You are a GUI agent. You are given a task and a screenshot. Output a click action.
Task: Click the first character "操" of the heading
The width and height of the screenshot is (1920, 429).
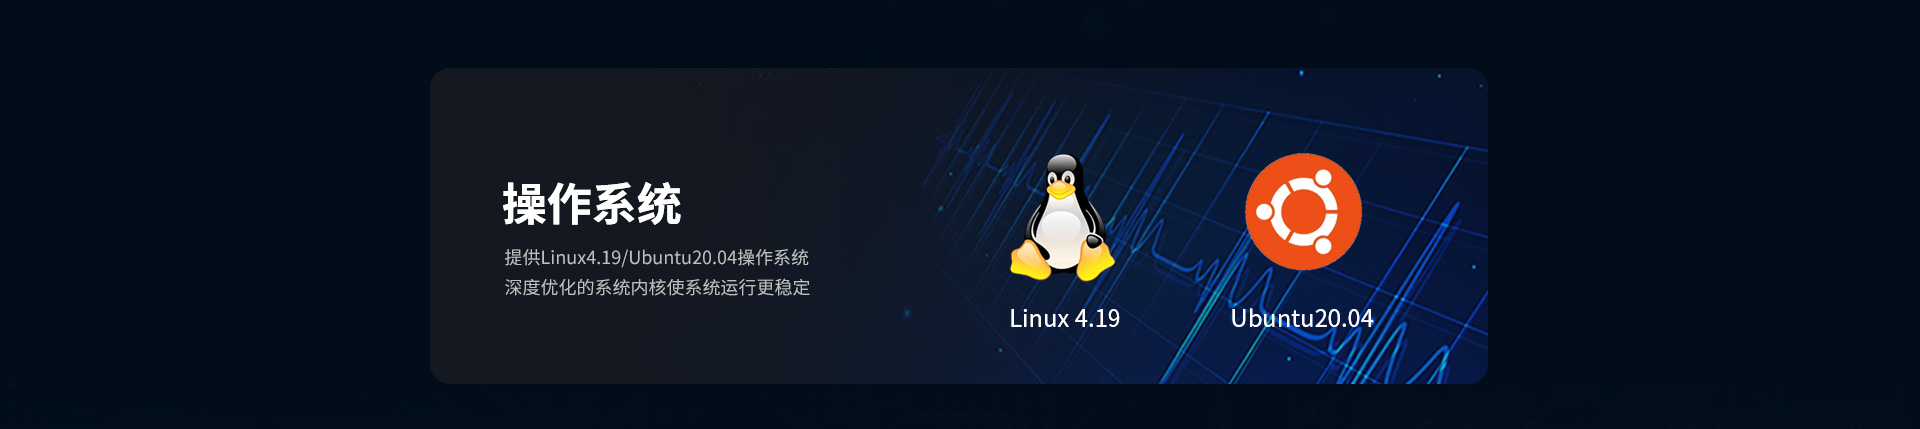click(x=524, y=205)
